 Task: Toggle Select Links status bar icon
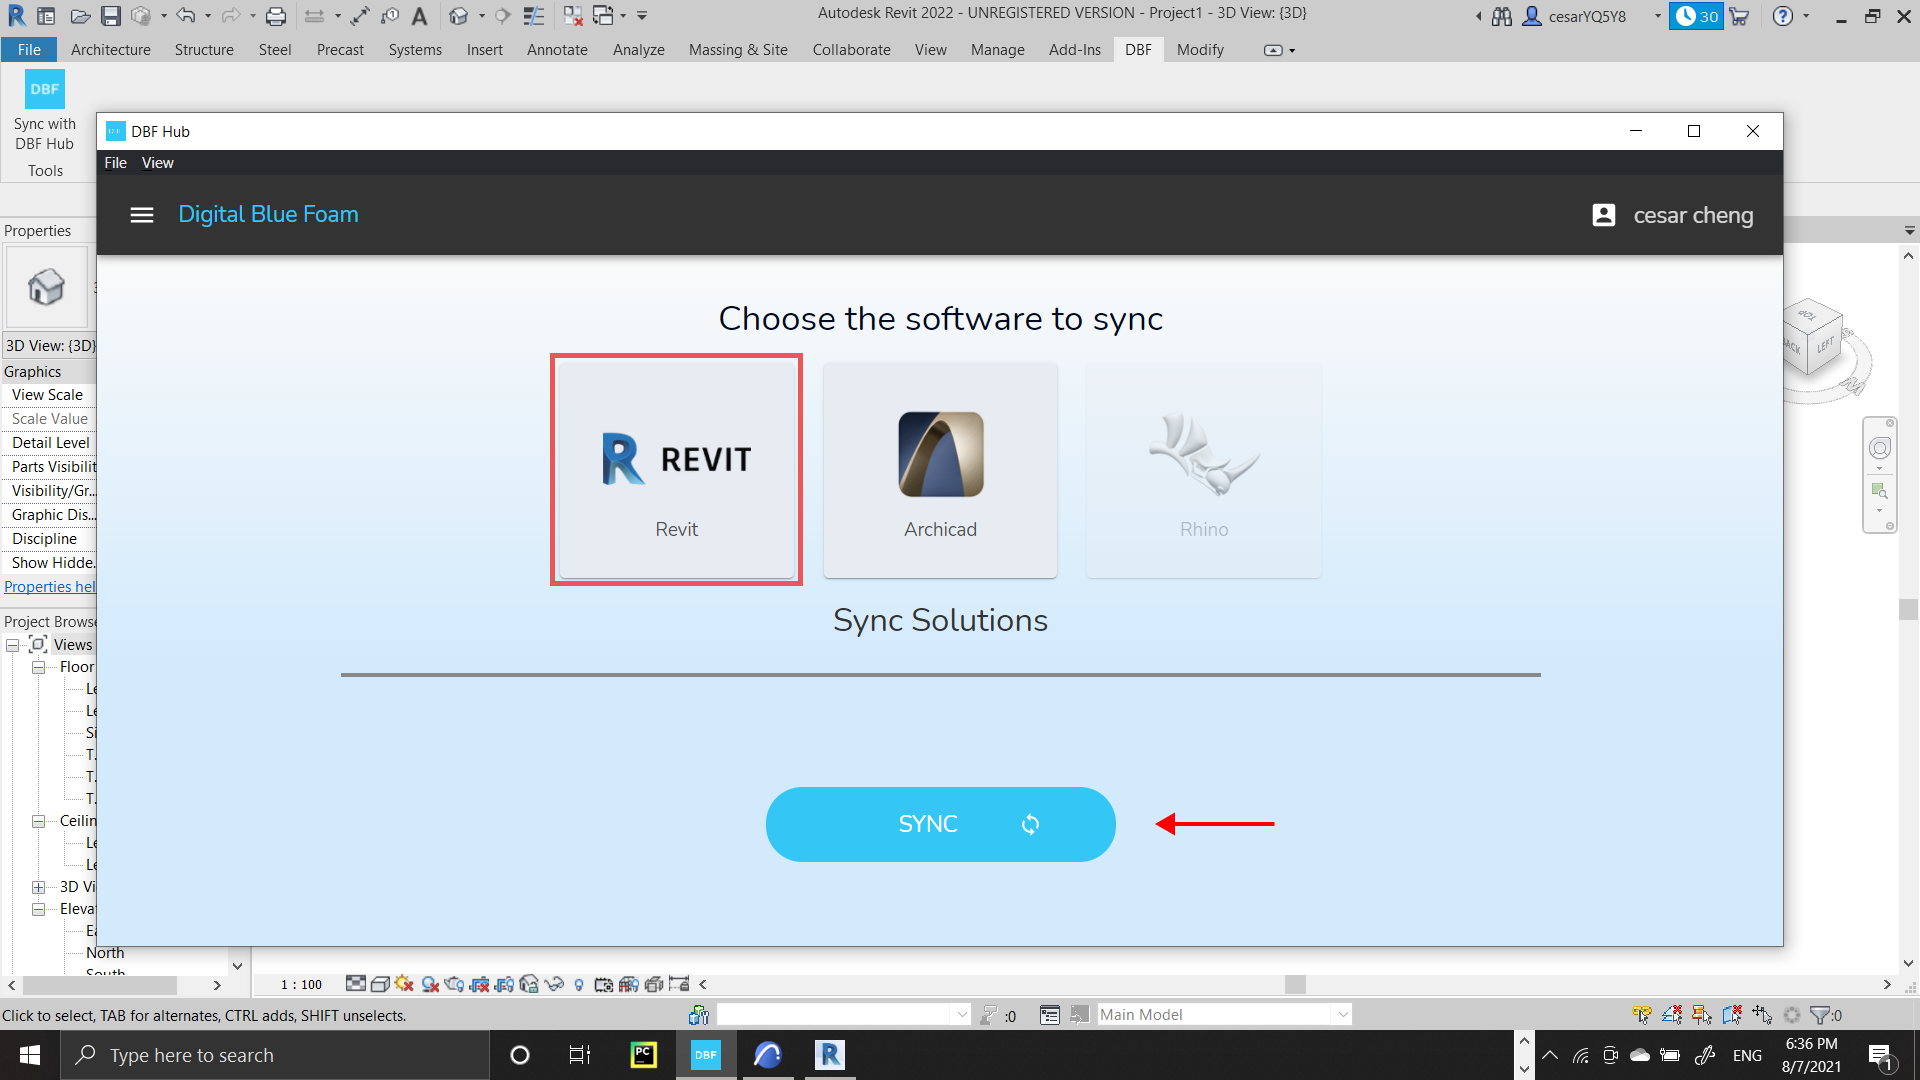1642,1015
